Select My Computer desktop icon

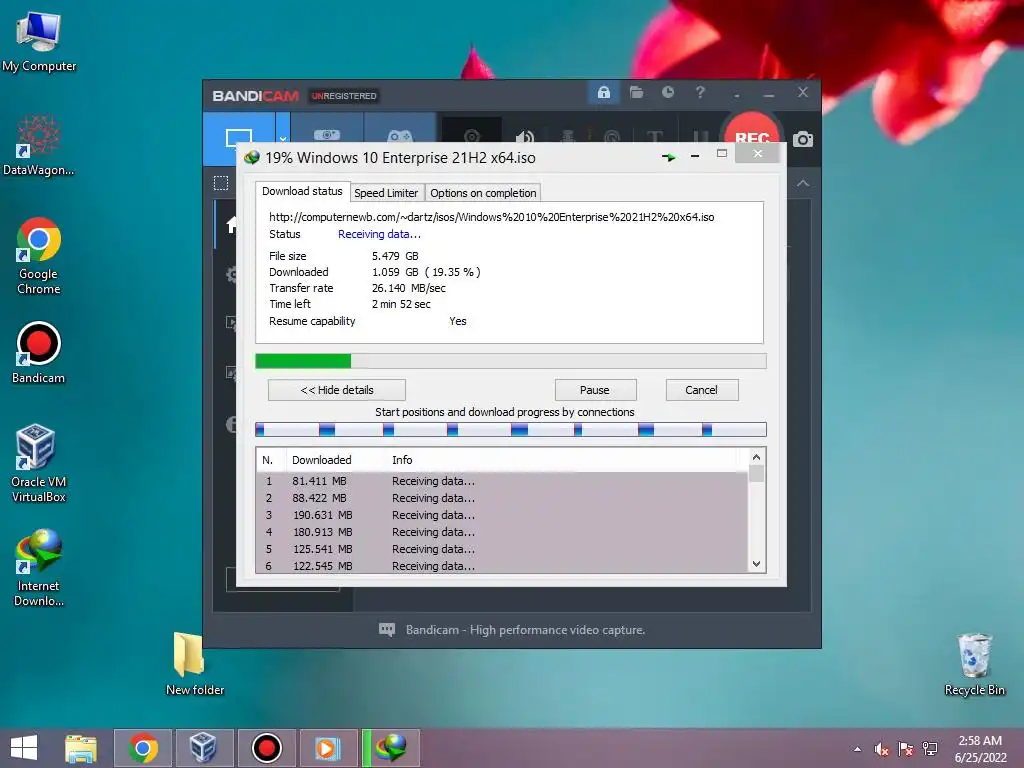click(39, 42)
